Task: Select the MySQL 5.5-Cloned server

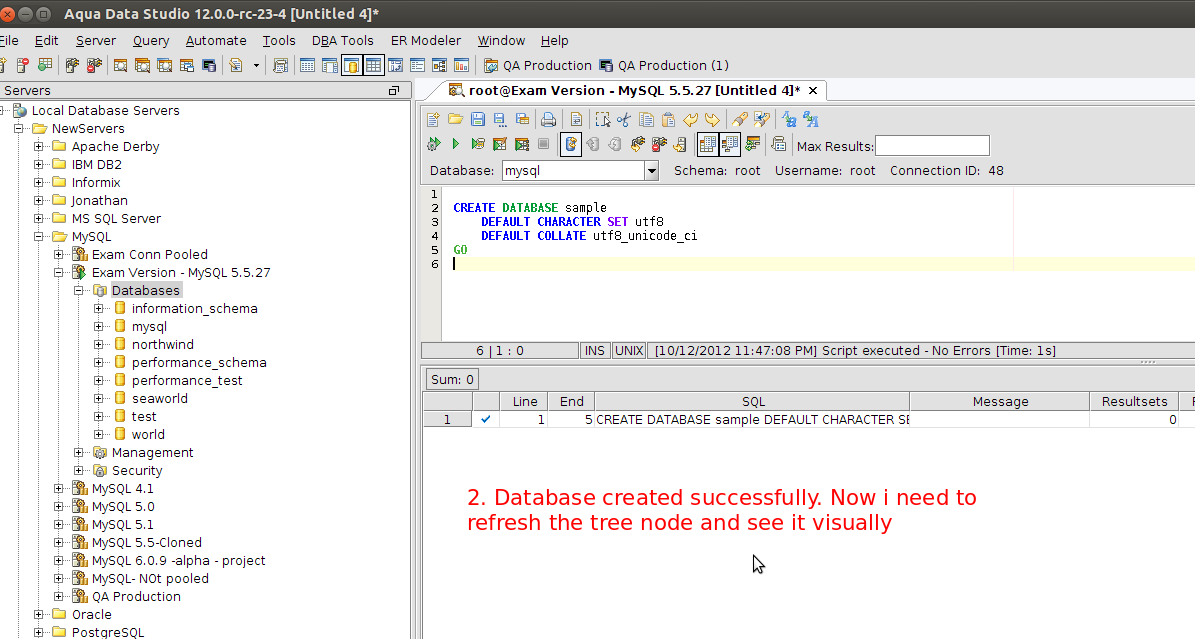Action: 146,543
